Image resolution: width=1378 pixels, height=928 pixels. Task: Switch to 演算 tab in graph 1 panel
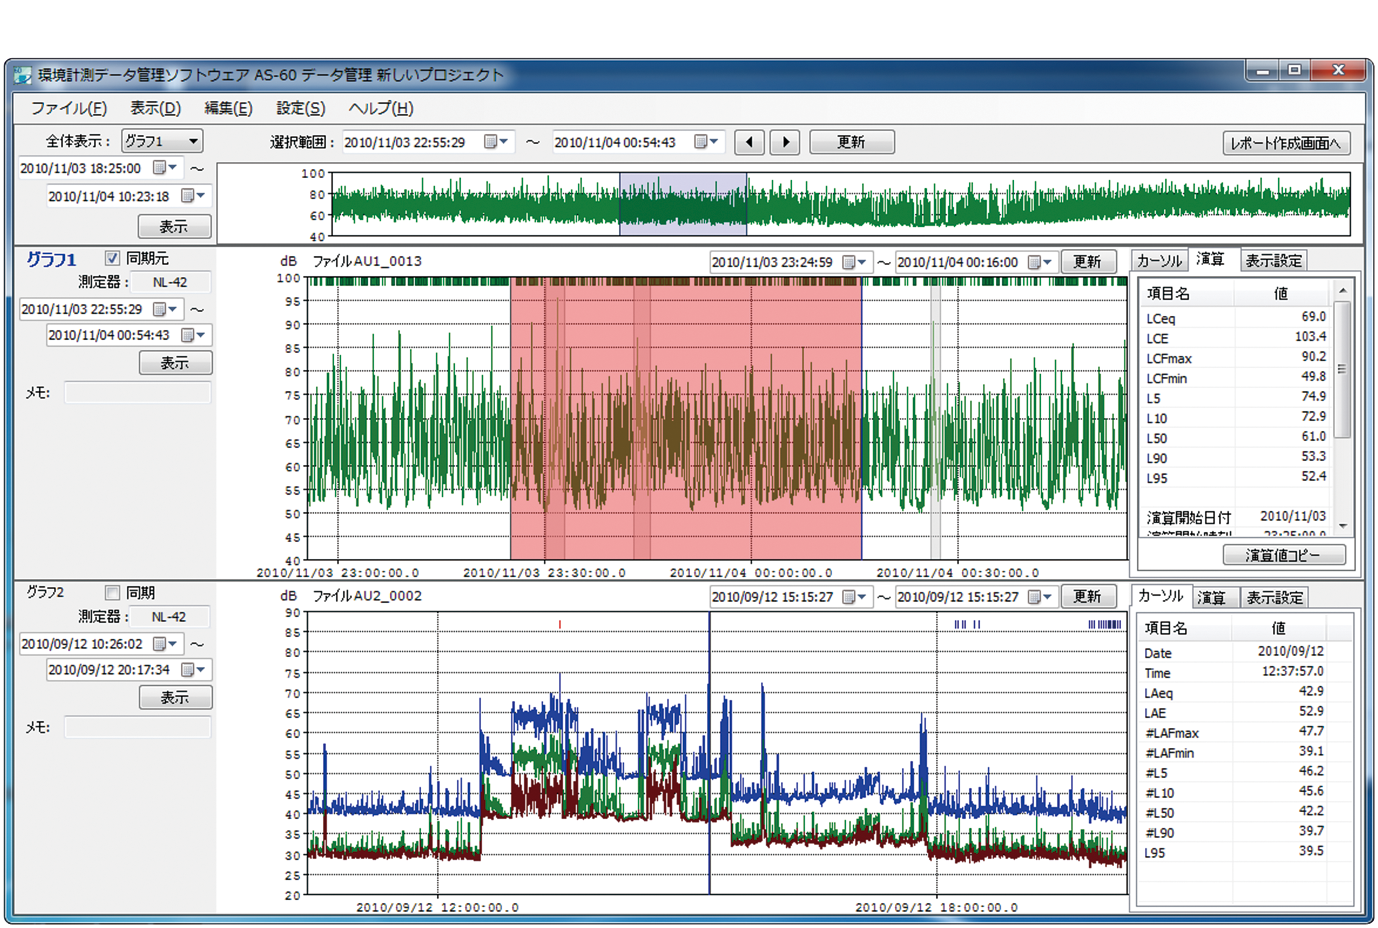tap(1211, 258)
